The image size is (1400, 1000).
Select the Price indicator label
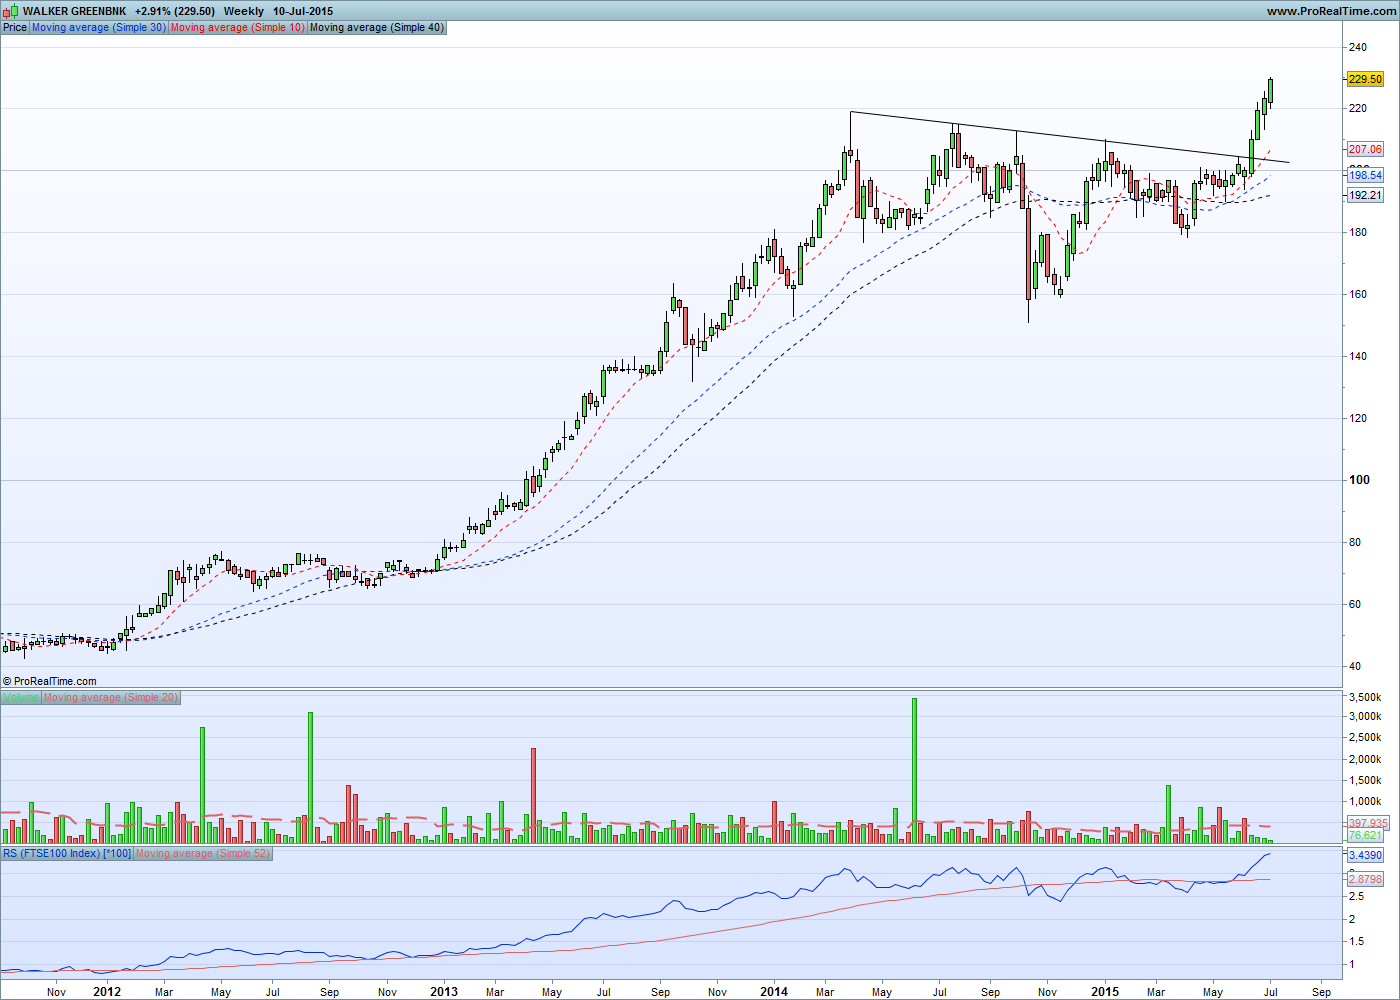click(15, 27)
